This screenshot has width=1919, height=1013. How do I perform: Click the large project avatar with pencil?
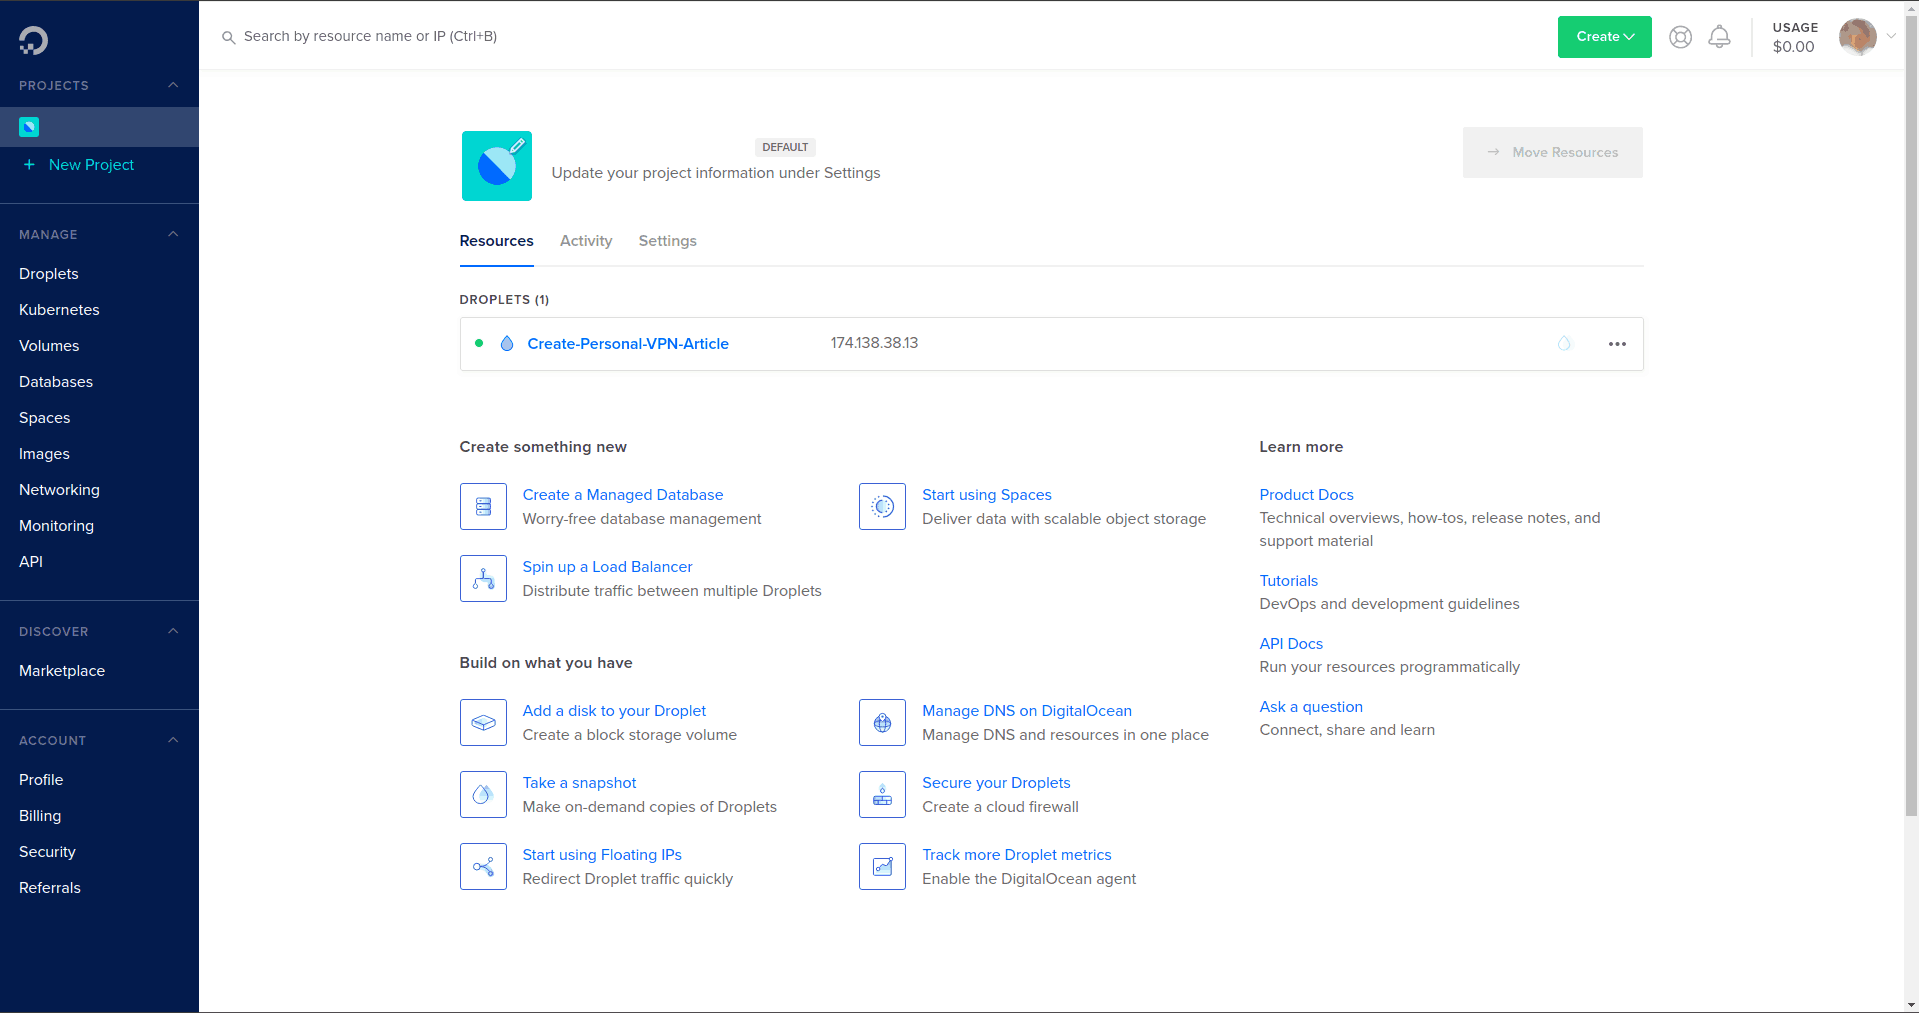tap(497, 166)
